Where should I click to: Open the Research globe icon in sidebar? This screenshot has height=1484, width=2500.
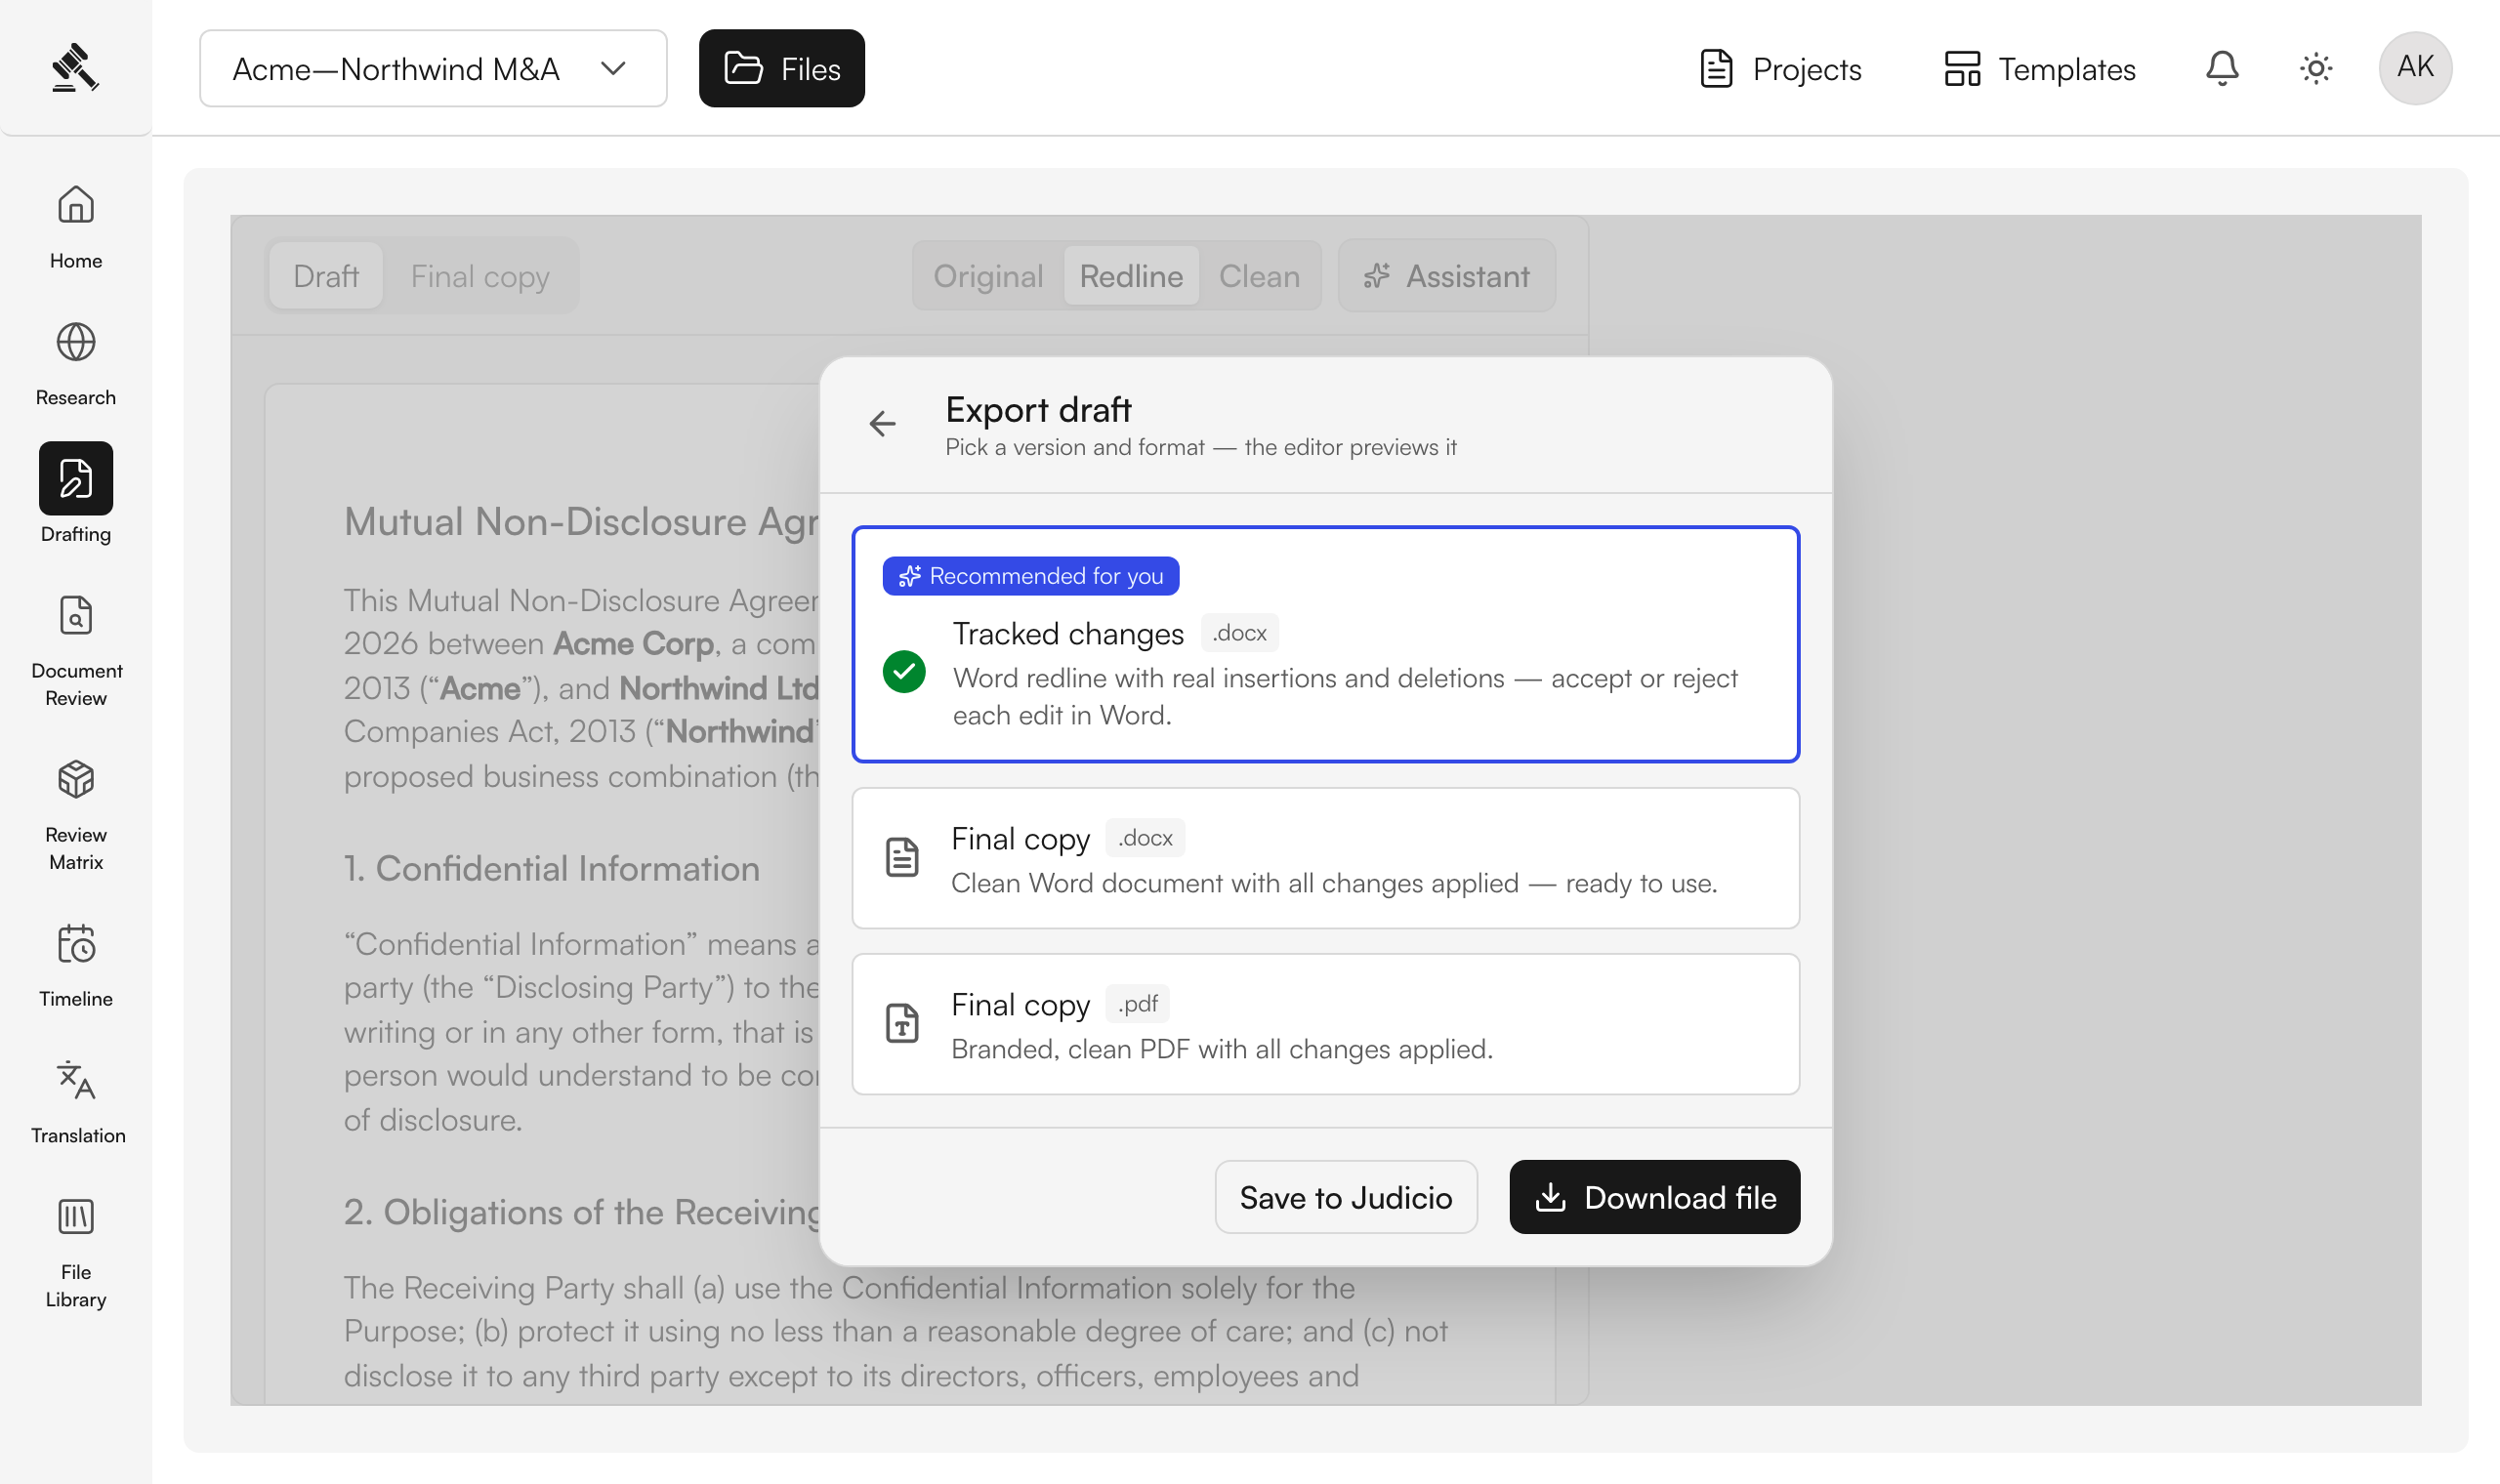click(x=76, y=342)
